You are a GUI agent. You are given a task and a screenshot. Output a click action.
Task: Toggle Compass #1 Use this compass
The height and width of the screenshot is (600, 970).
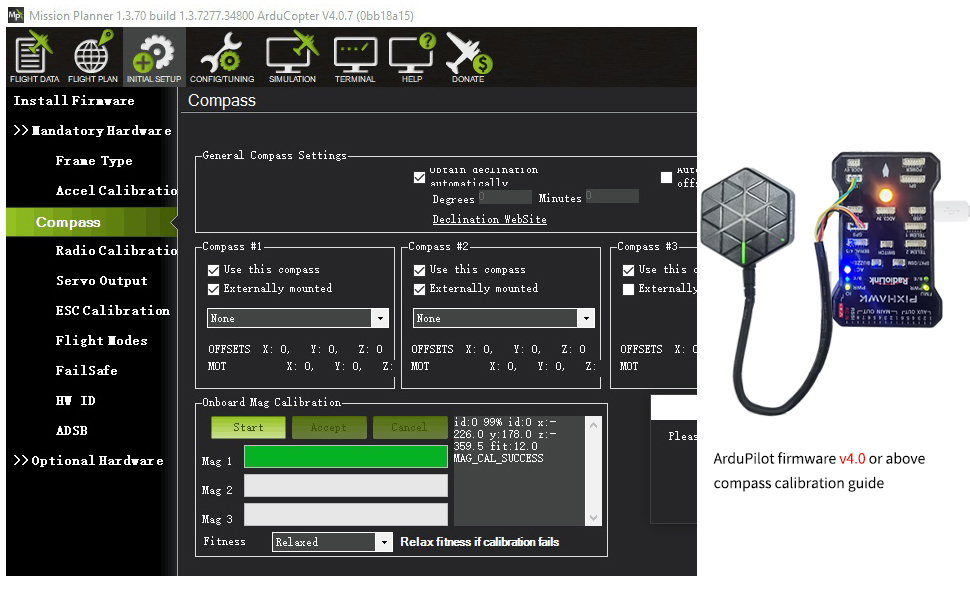coord(213,270)
